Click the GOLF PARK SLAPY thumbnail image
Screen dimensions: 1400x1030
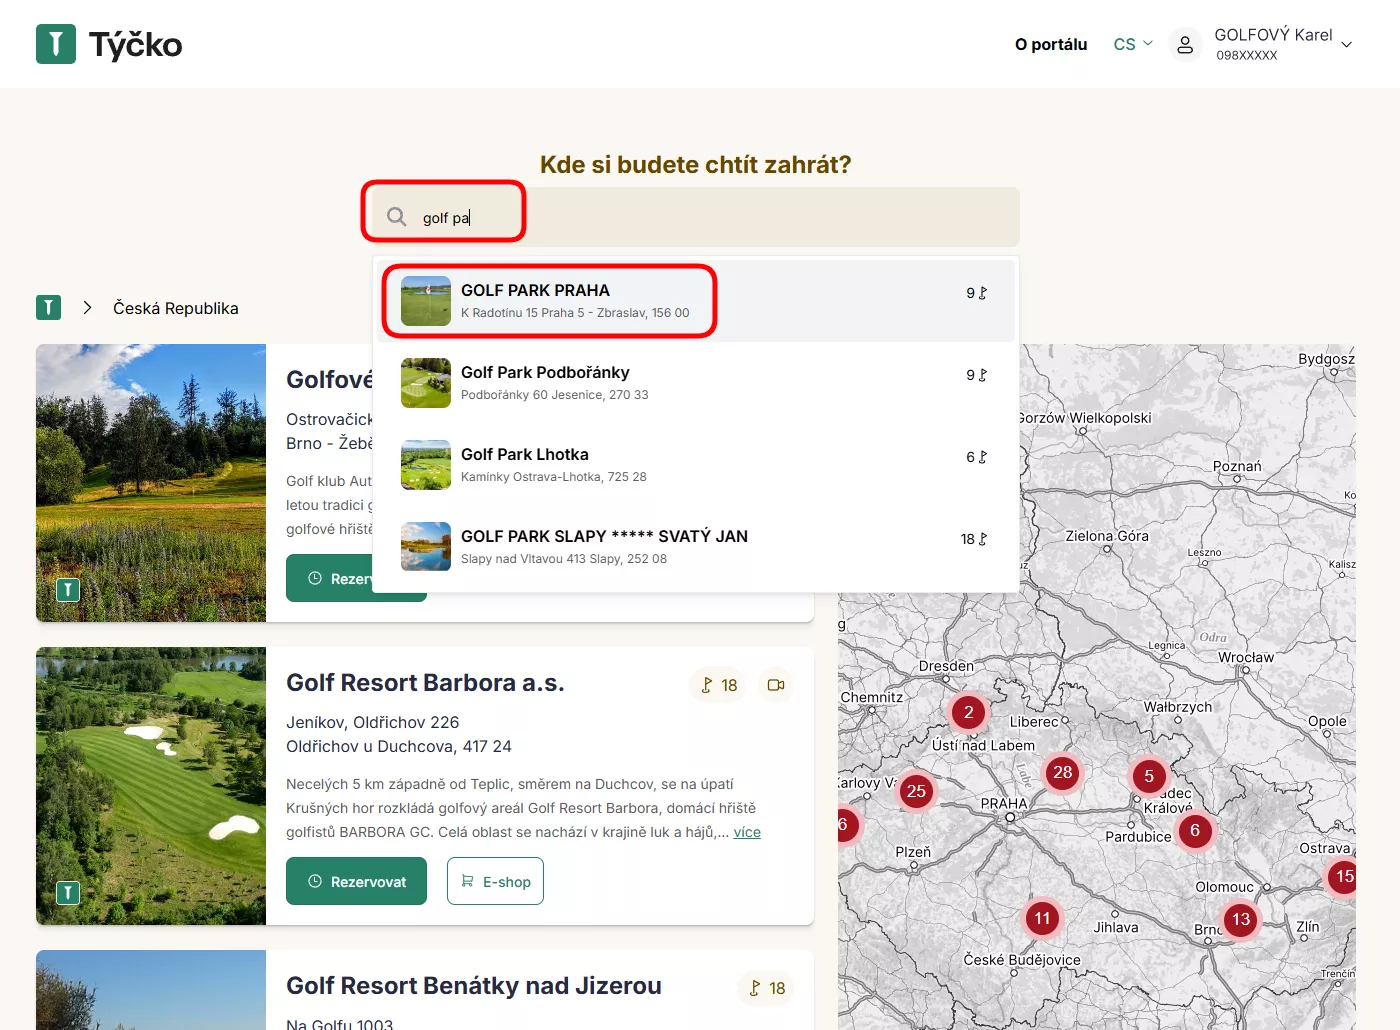(x=426, y=547)
